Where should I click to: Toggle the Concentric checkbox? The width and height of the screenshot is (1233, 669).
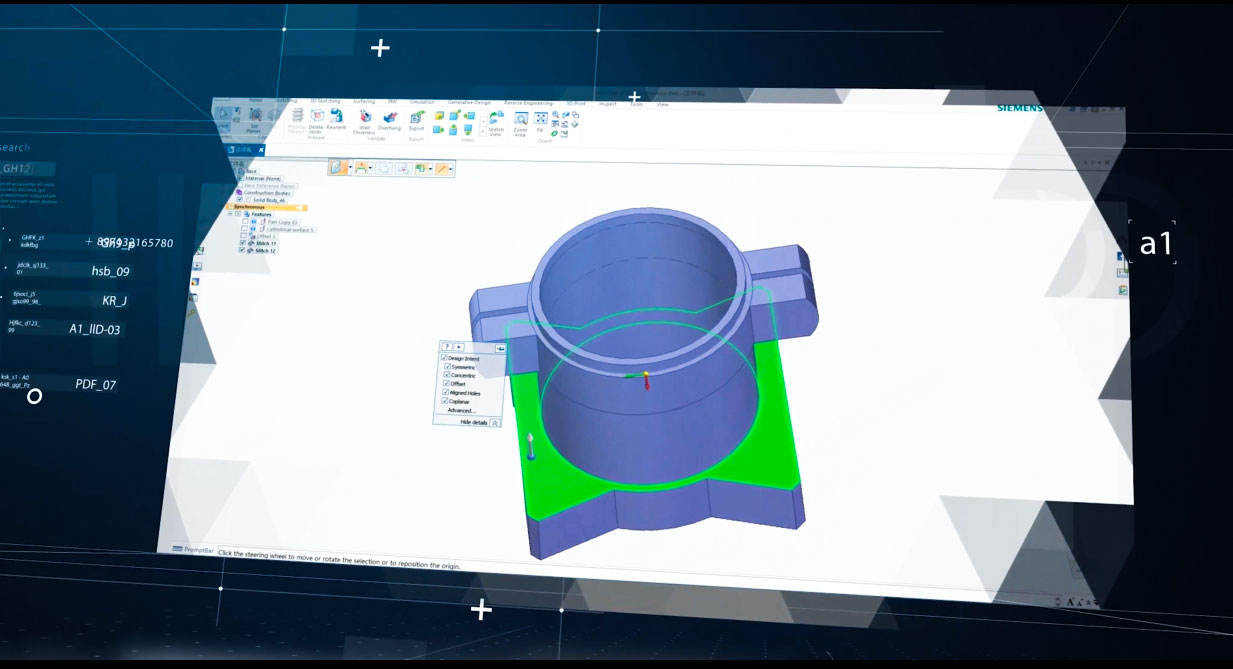(x=446, y=376)
